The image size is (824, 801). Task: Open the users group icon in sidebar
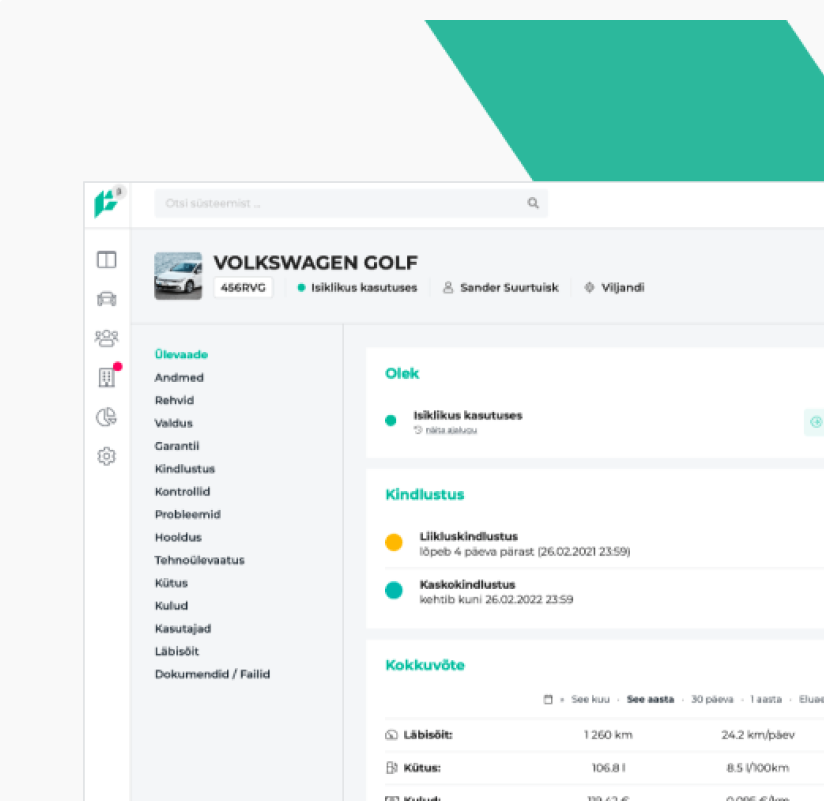[x=107, y=338]
